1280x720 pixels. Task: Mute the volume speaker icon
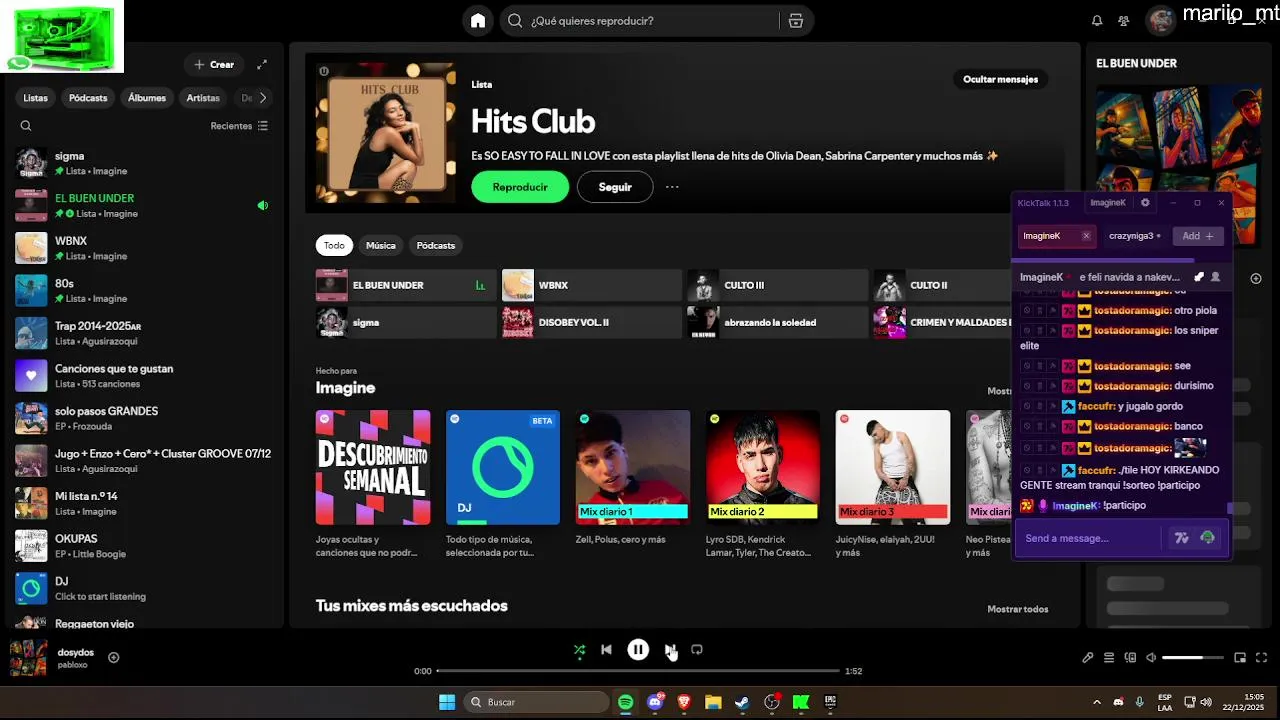pyautogui.click(x=1151, y=657)
